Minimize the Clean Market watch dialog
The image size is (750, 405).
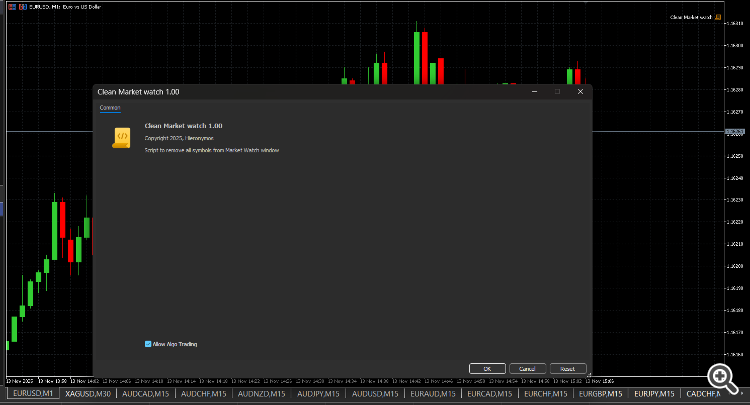[x=534, y=91]
